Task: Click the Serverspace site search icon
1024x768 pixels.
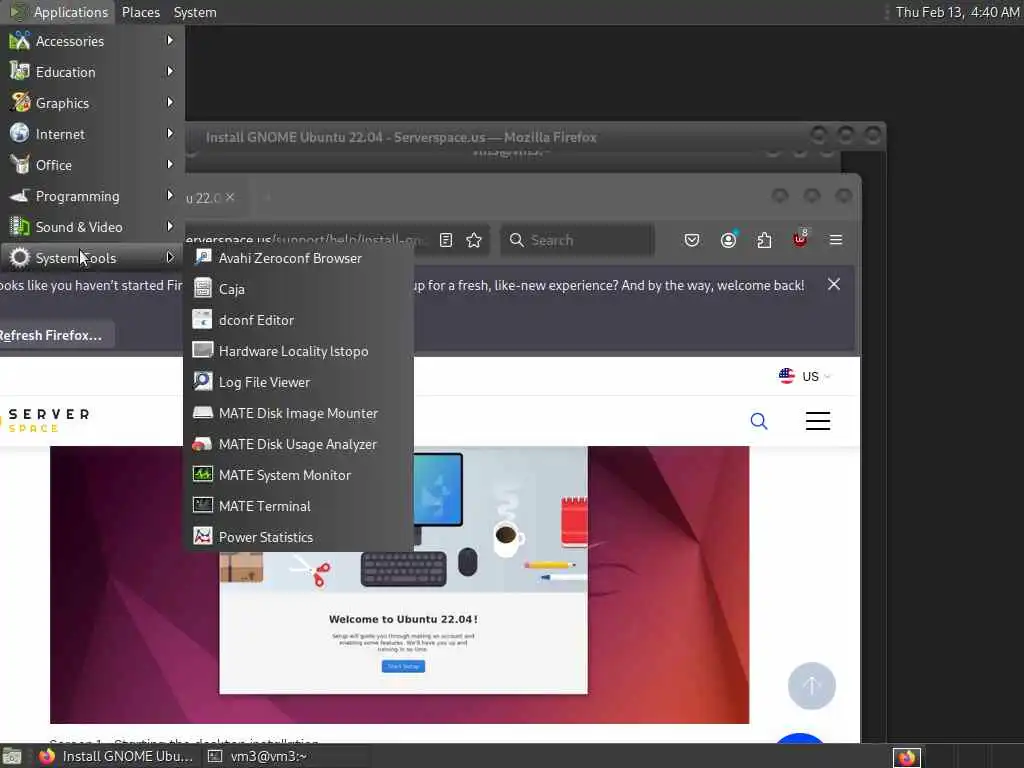Action: tap(759, 421)
